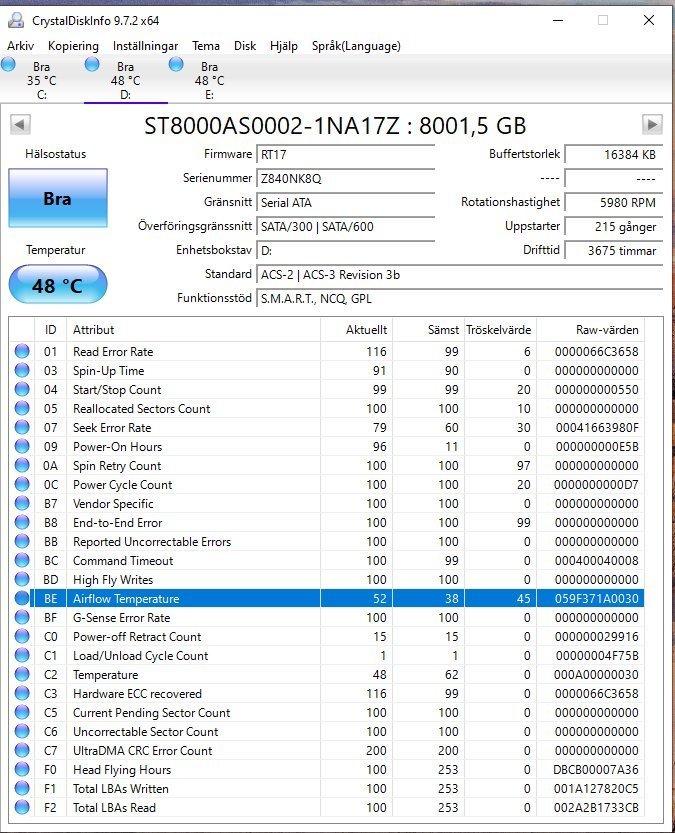The image size is (675, 833).
Task: Select the Reported Uncorrectable Errors row
Action: click(x=327, y=541)
